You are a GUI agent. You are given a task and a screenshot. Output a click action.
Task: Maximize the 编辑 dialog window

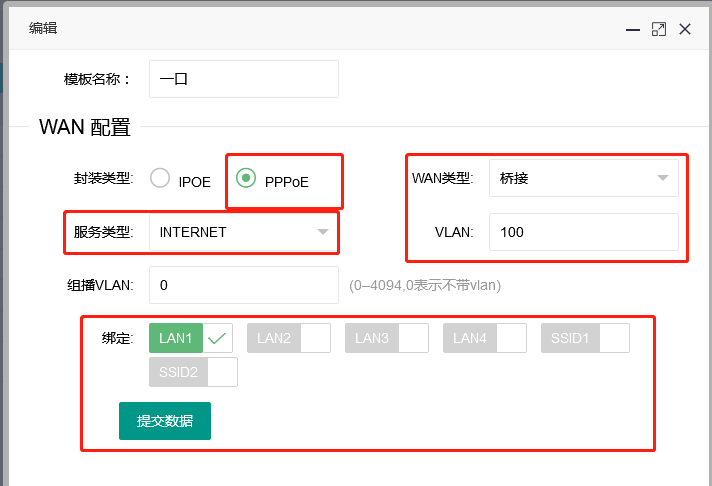coord(659,30)
